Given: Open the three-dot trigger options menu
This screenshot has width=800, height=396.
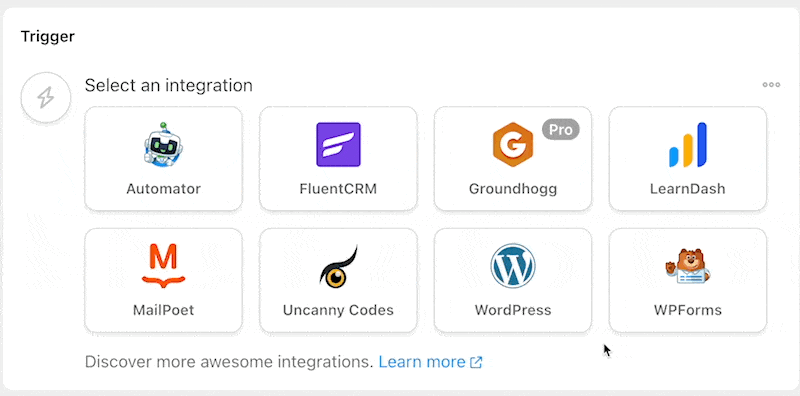Looking at the screenshot, I should click(x=771, y=85).
